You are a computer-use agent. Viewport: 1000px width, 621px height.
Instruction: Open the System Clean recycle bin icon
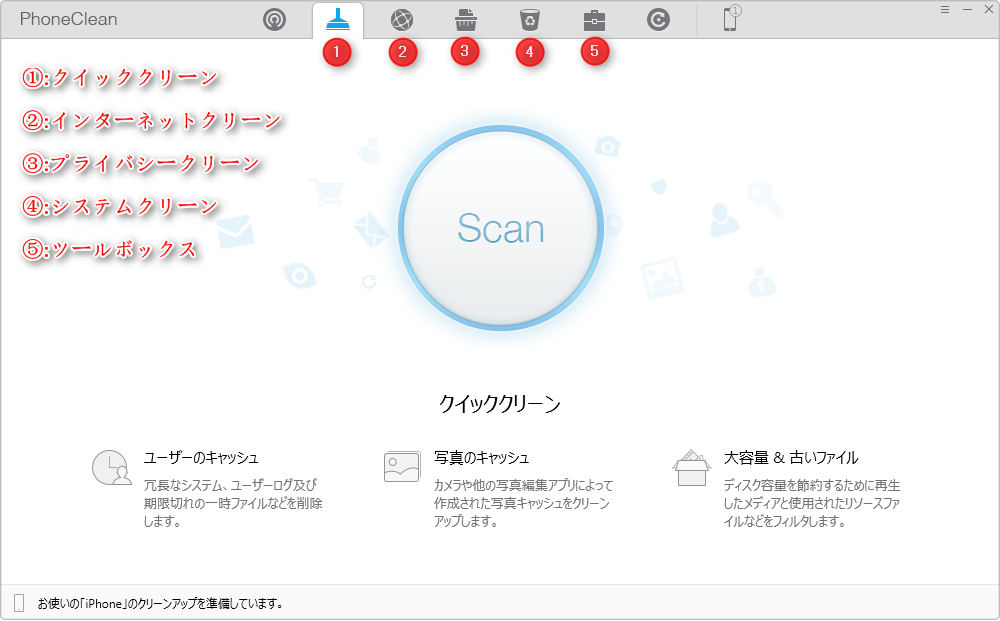(x=530, y=20)
